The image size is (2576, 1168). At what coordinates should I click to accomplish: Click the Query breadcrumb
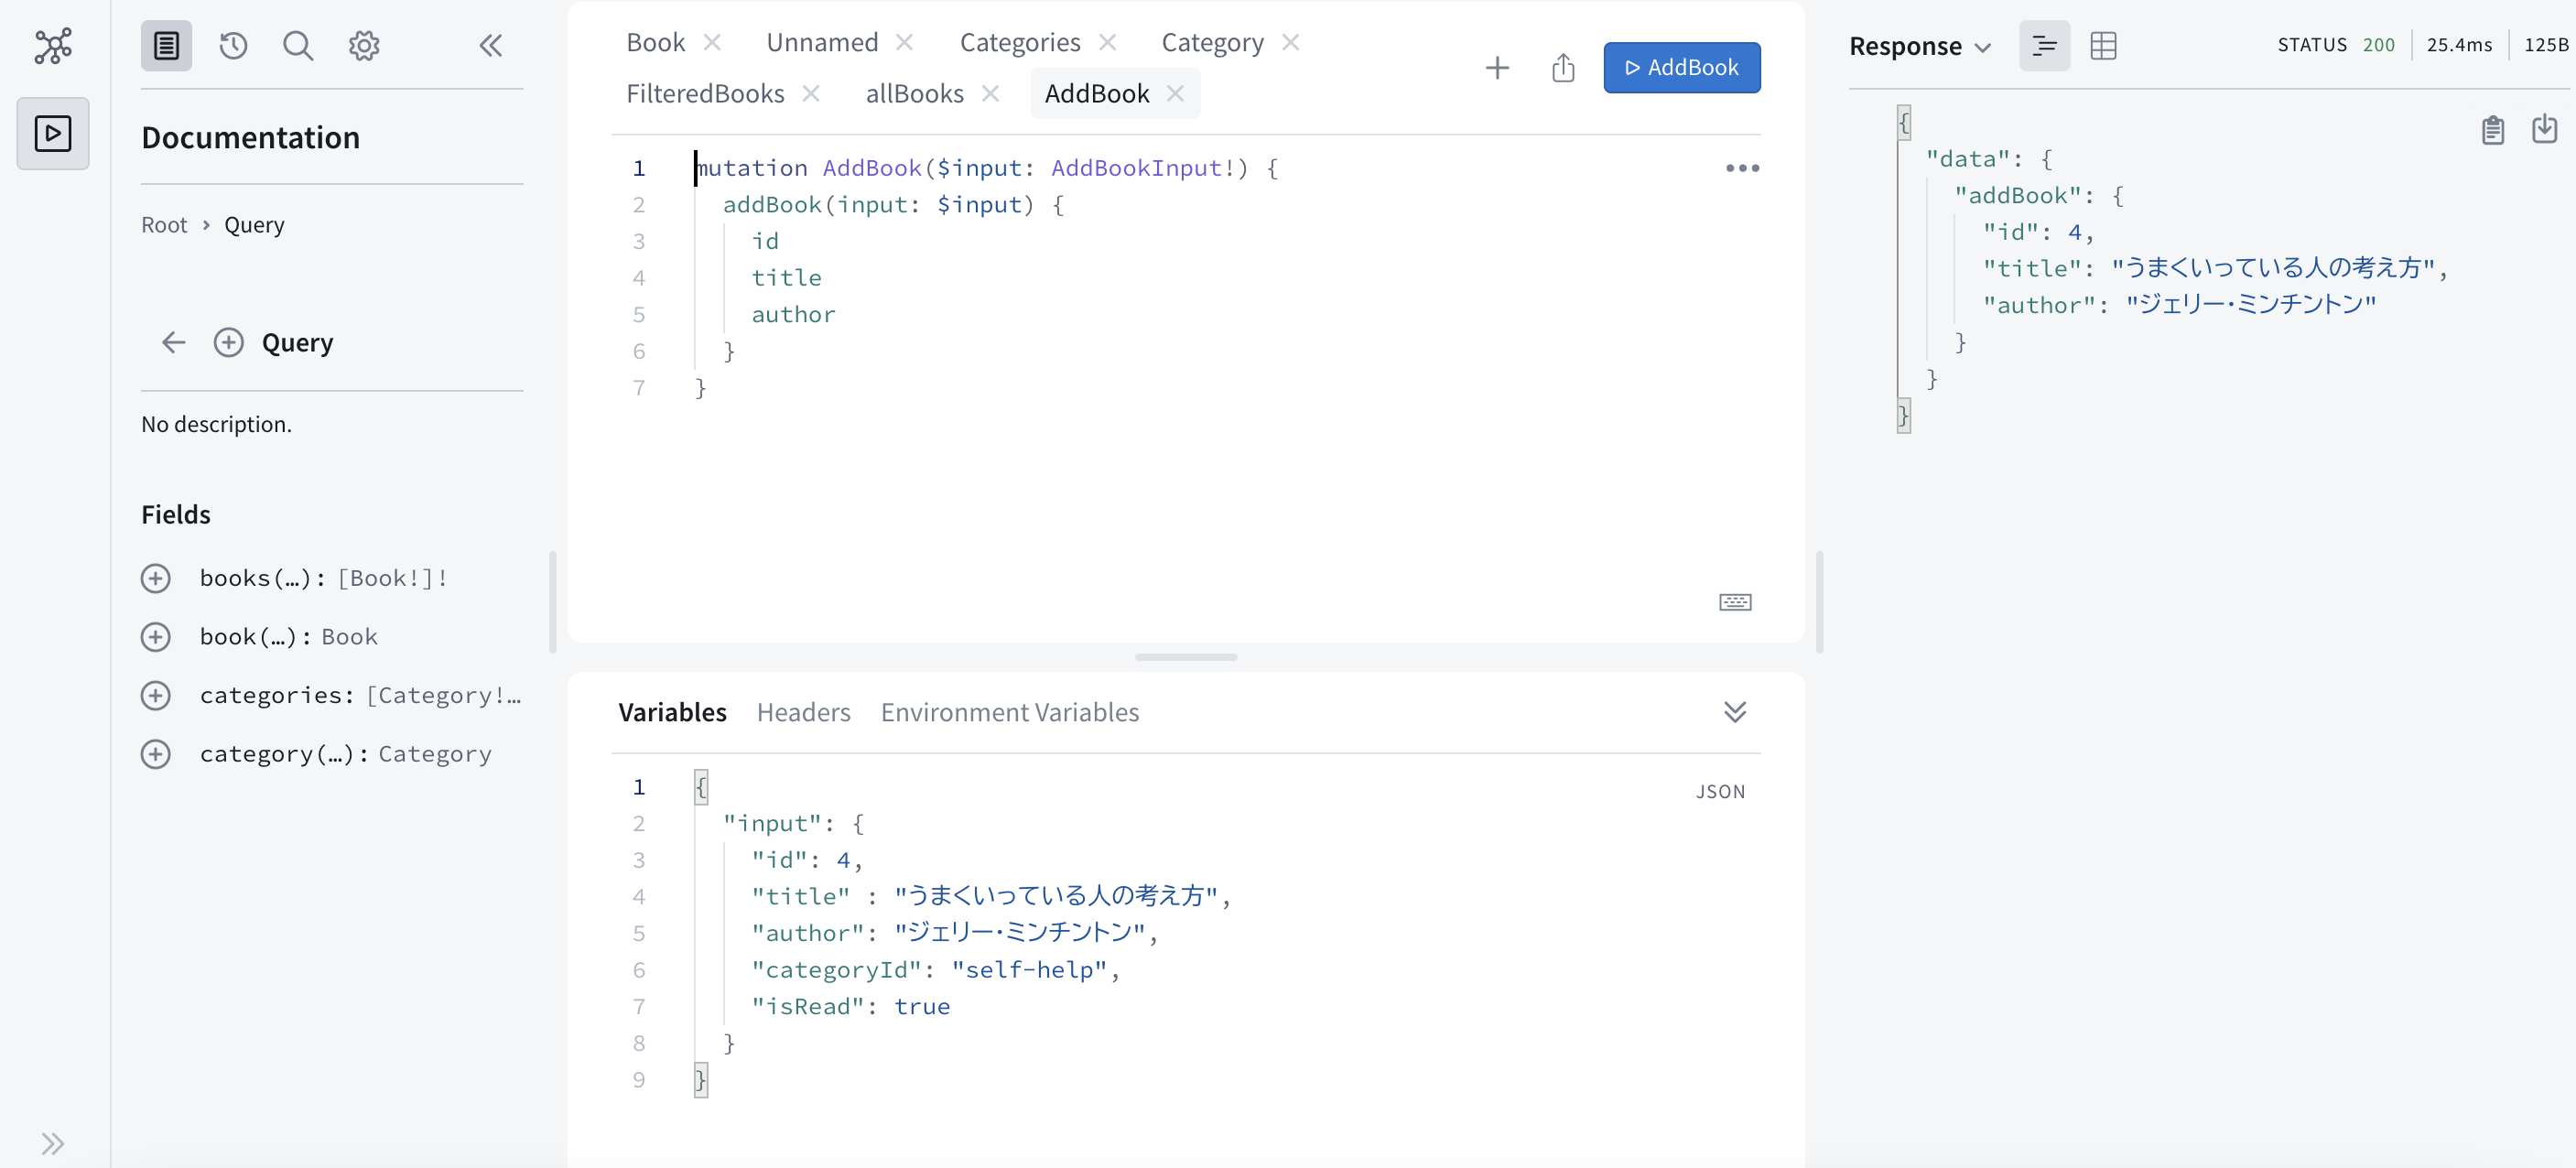254,225
